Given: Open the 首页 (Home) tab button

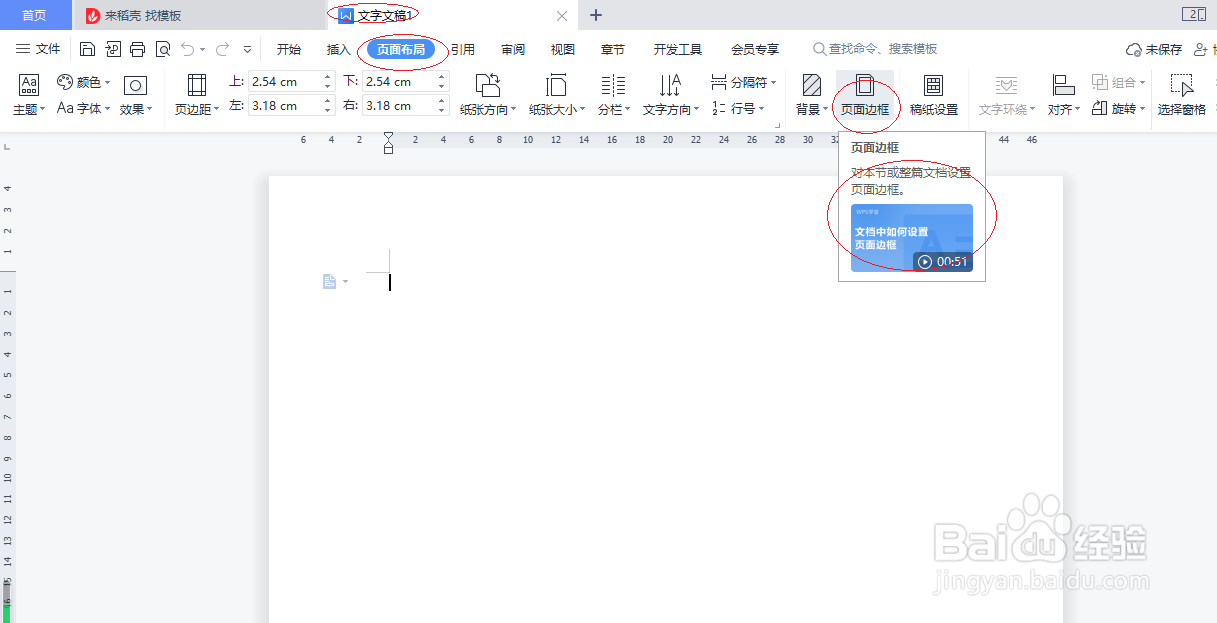Looking at the screenshot, I should pos(35,15).
